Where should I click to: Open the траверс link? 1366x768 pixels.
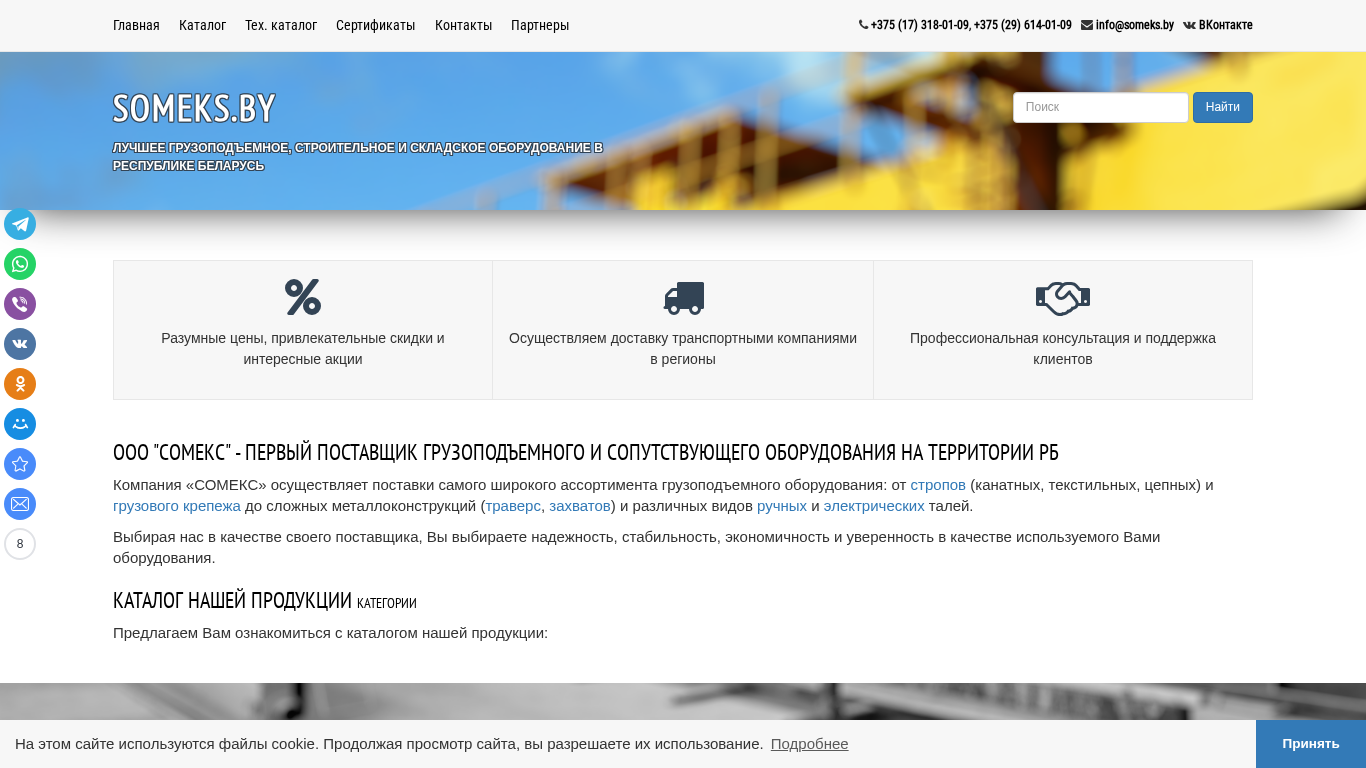point(513,506)
